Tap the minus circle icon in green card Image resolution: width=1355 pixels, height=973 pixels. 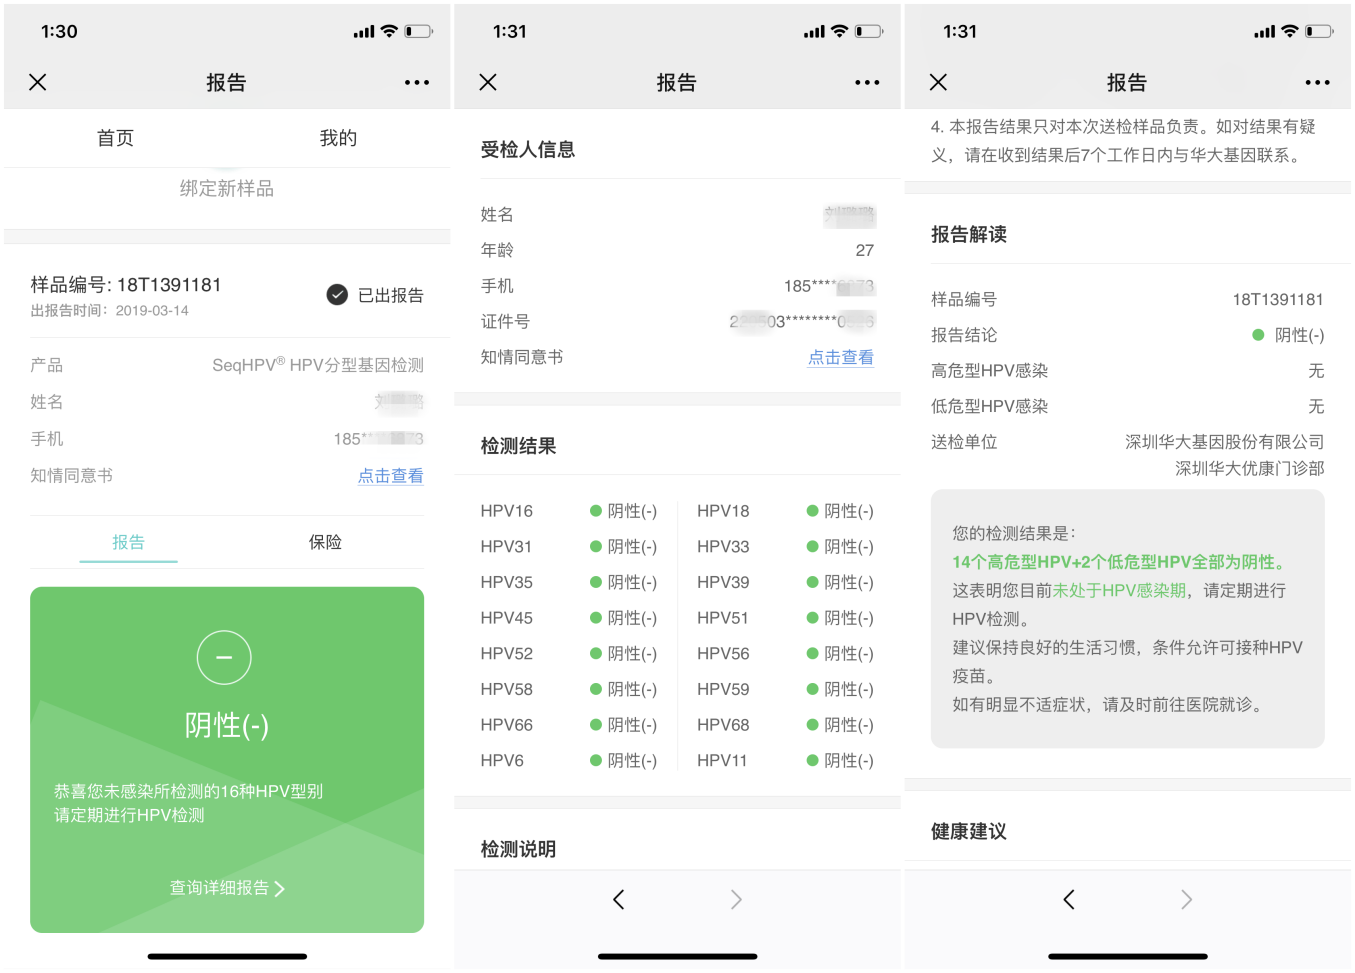224,658
